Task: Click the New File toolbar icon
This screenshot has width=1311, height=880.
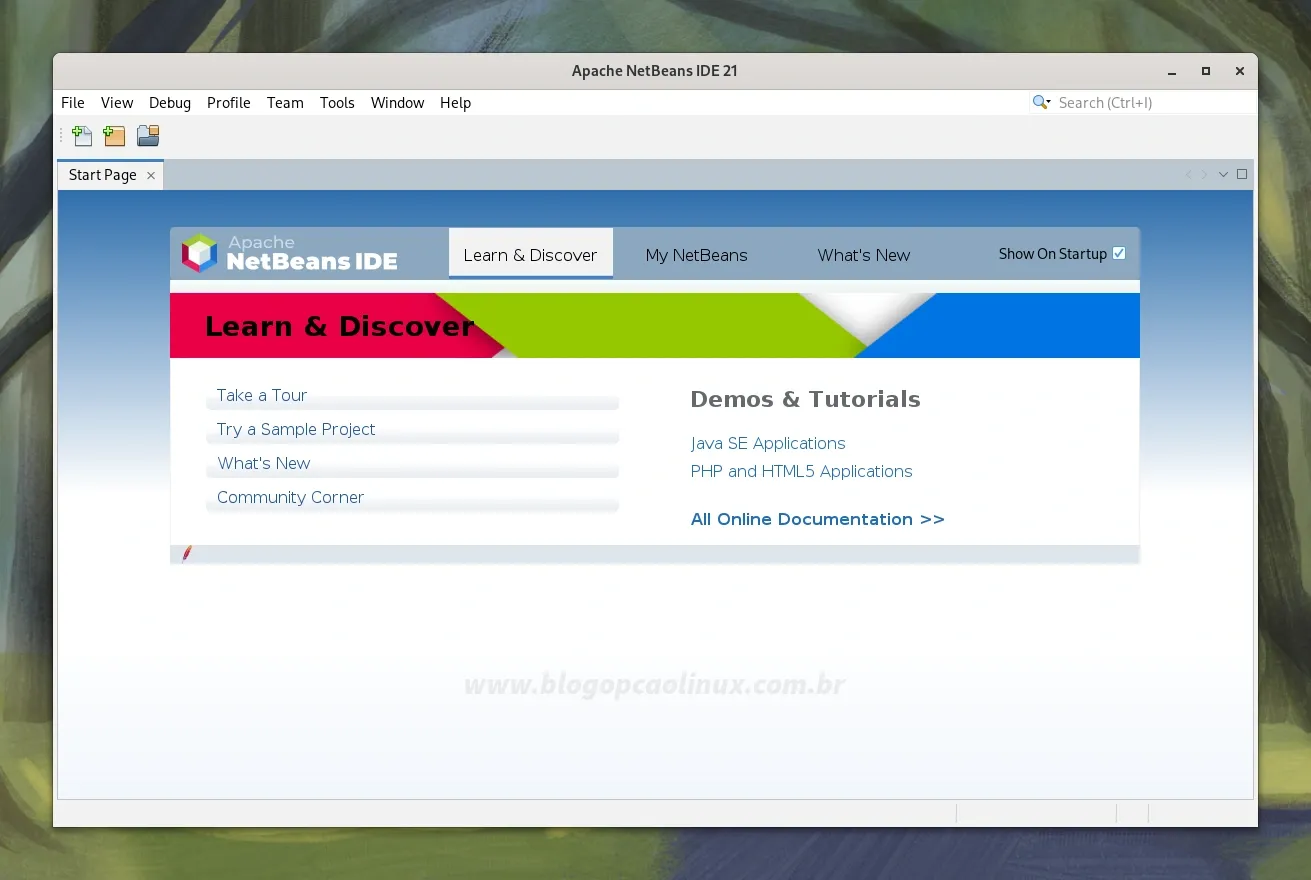Action: point(82,136)
